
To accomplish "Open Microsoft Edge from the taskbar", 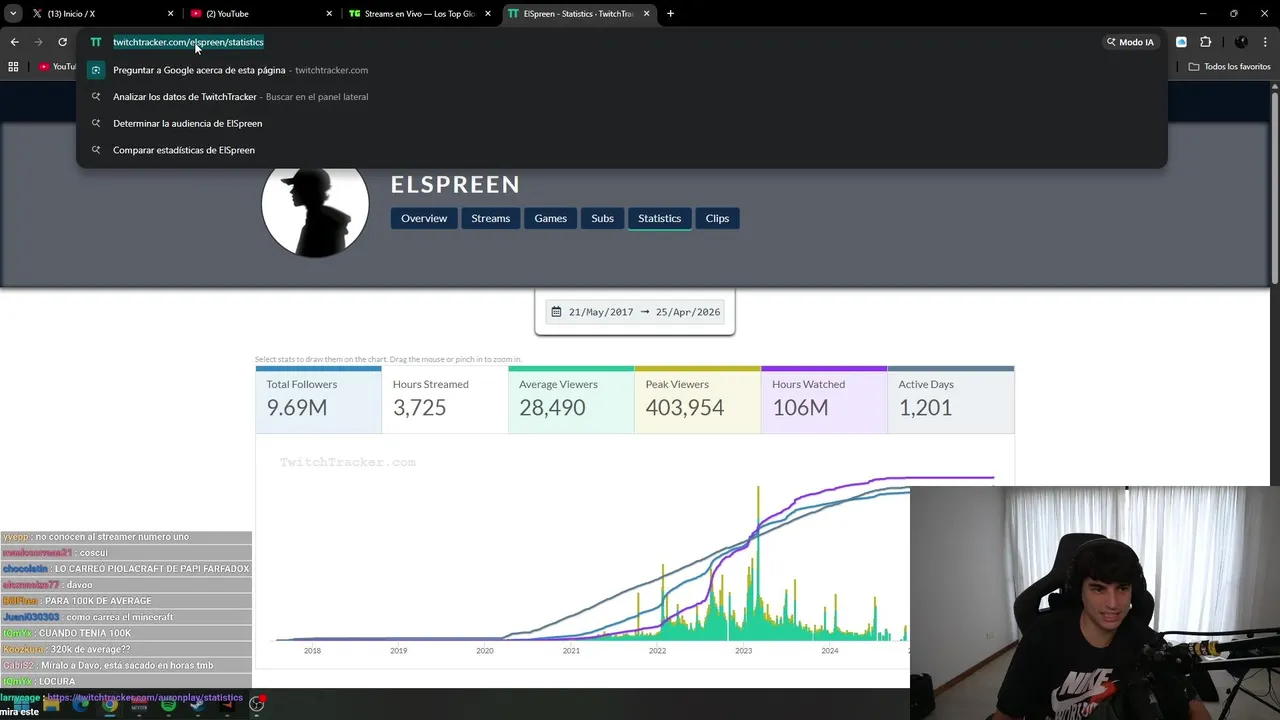I will pyautogui.click(x=80, y=704).
